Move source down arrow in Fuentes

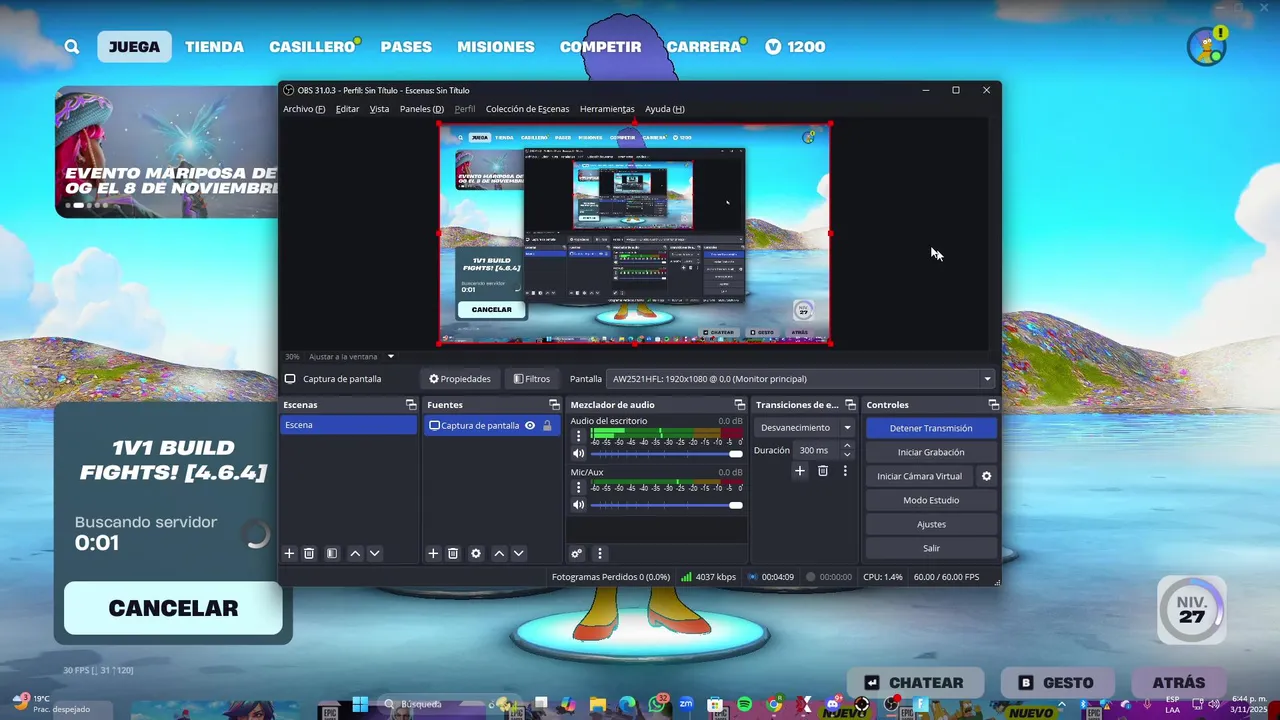point(518,553)
